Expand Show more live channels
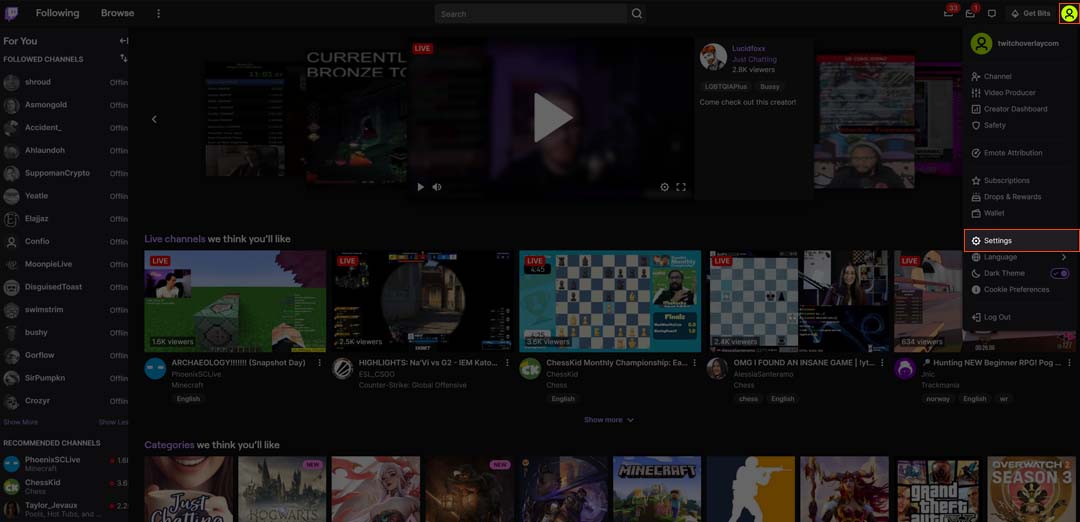Viewport: 1080px width, 522px height. (x=609, y=419)
